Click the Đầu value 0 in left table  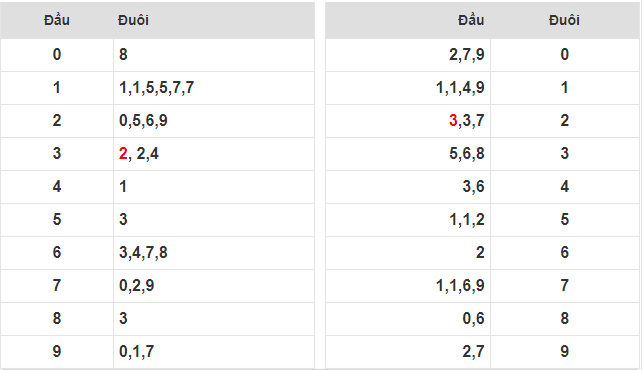click(57, 54)
